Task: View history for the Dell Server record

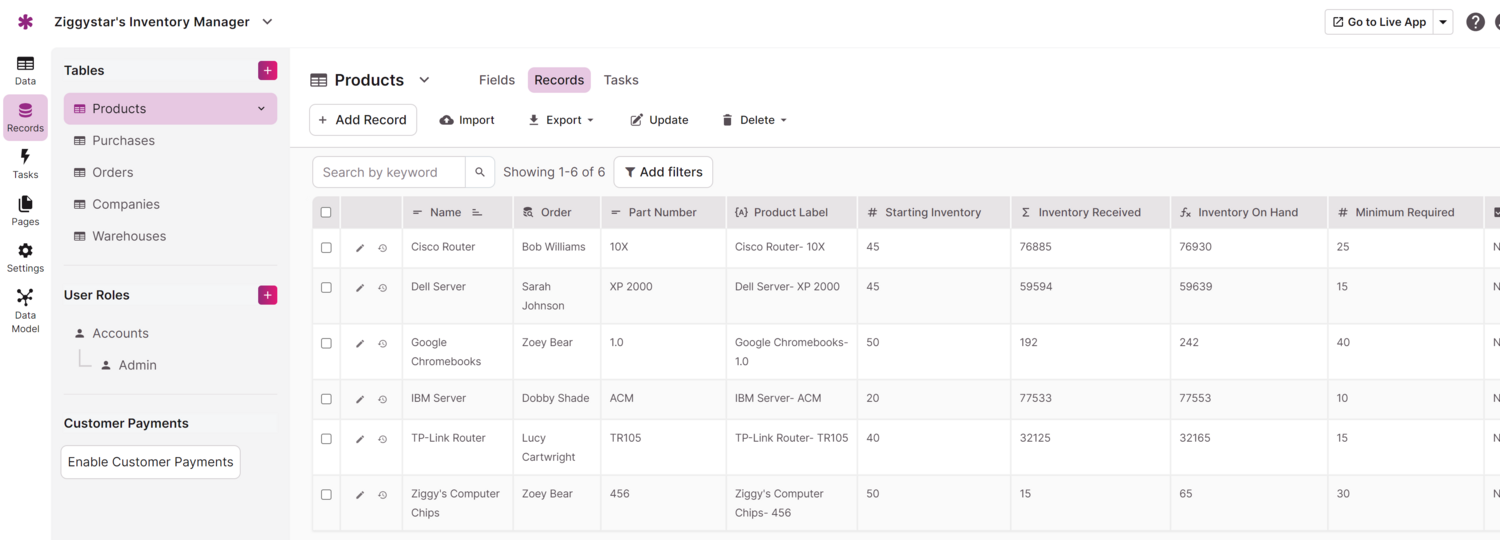Action: tap(383, 288)
